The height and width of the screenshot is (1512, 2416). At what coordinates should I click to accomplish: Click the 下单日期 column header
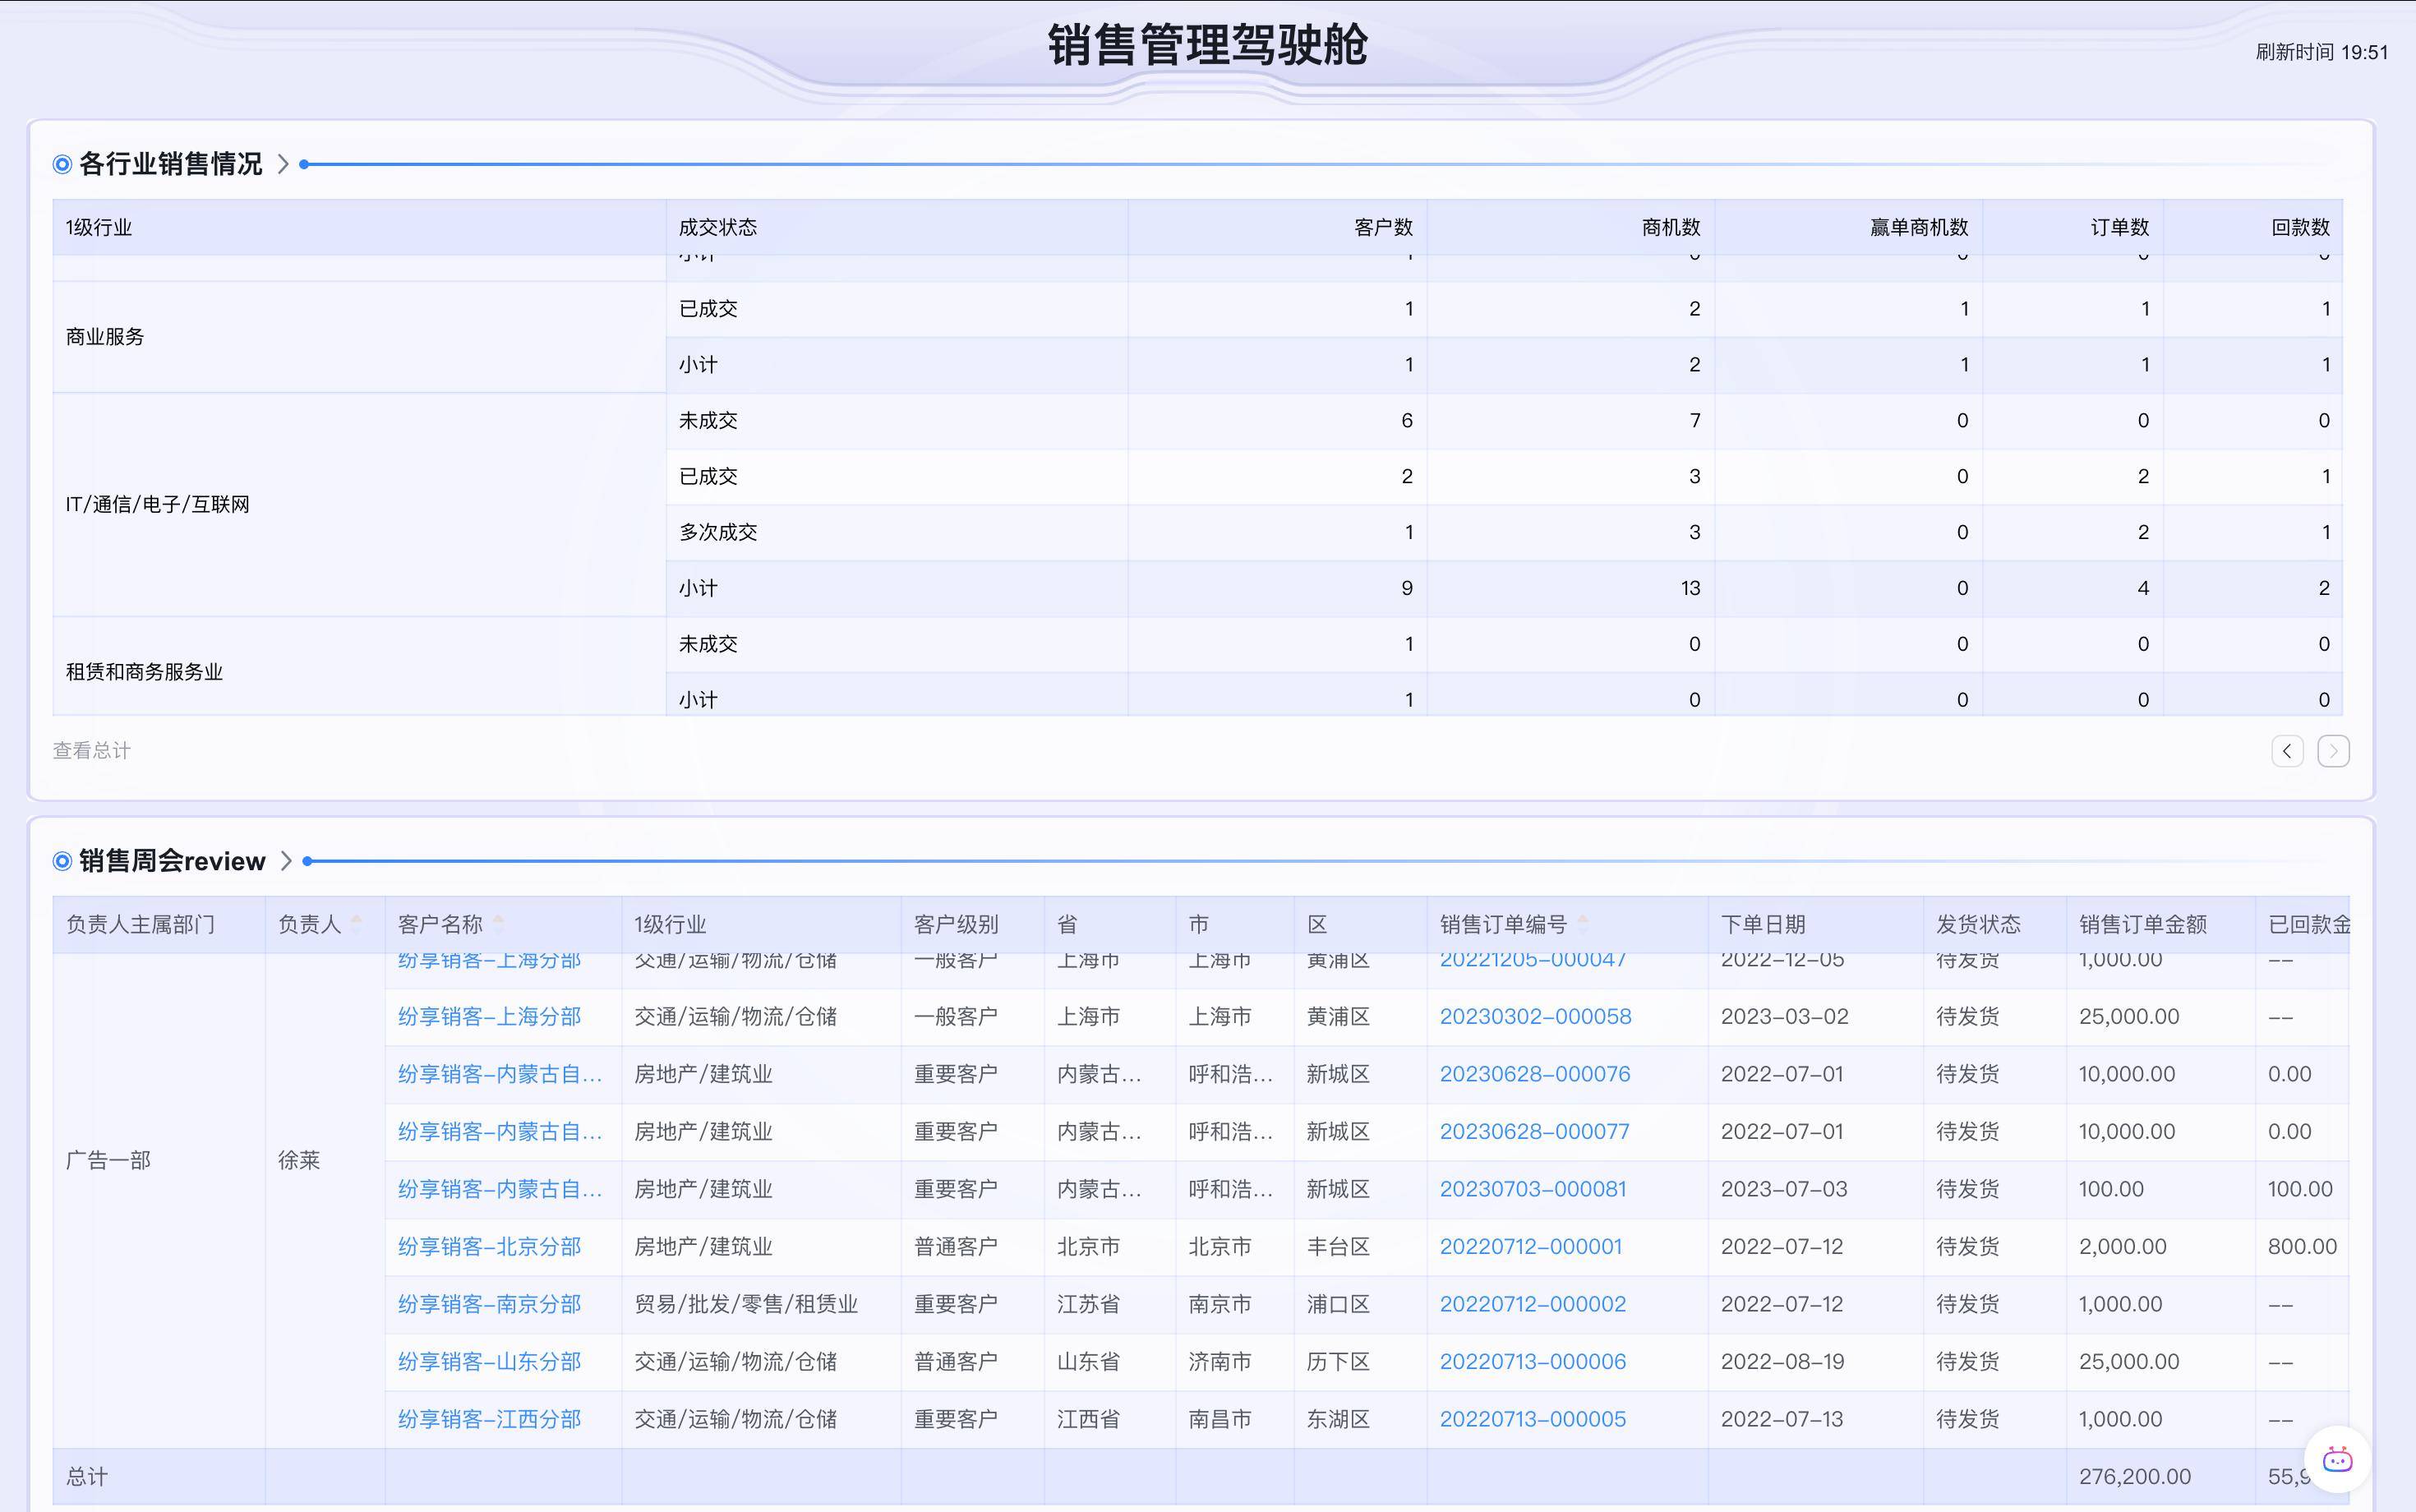1762,924
